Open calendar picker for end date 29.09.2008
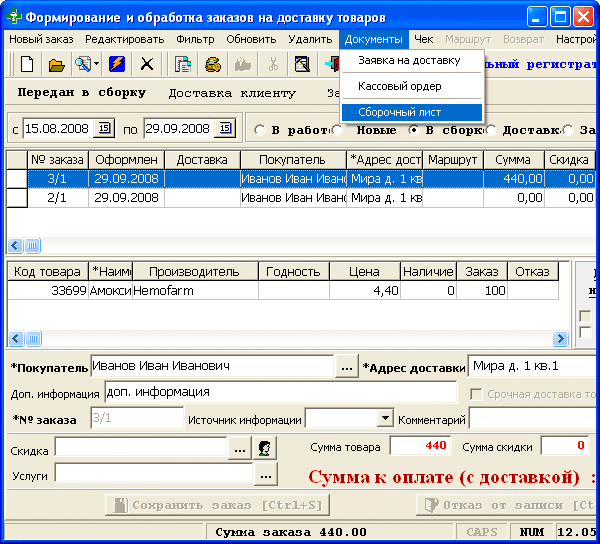Screen dimensions: 600x544 click(224, 129)
